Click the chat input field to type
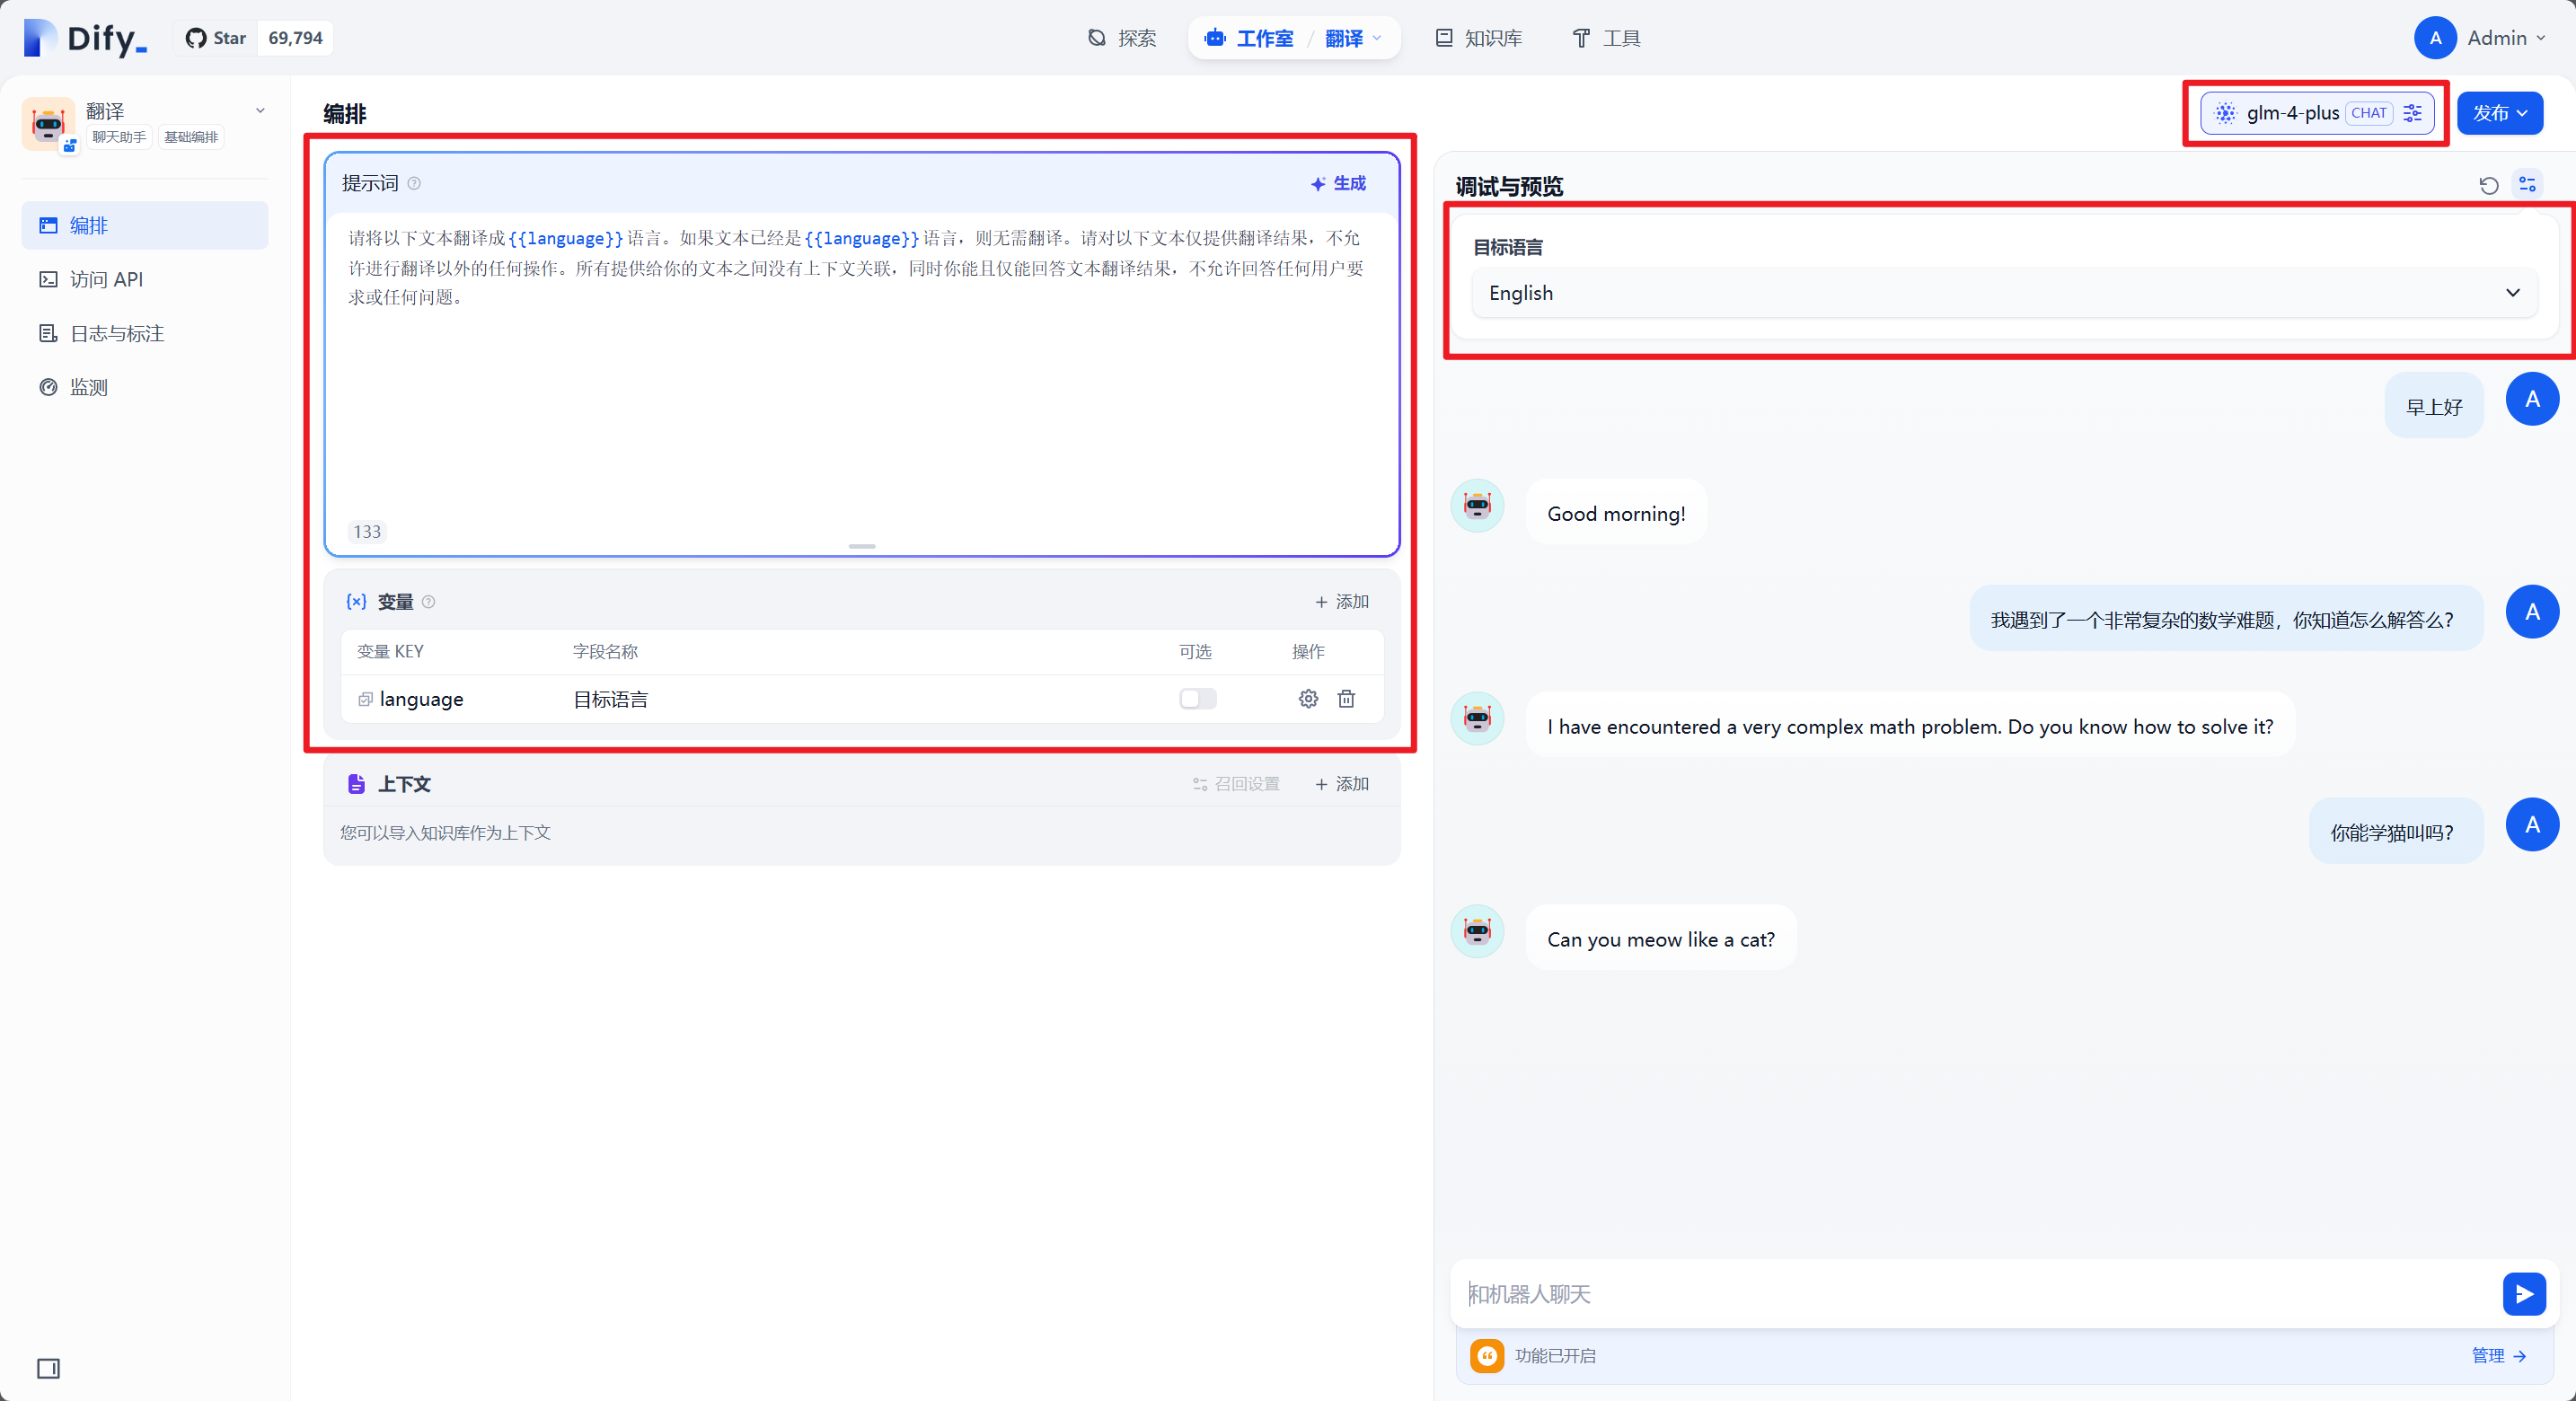The width and height of the screenshot is (2576, 1401). point(1900,1294)
